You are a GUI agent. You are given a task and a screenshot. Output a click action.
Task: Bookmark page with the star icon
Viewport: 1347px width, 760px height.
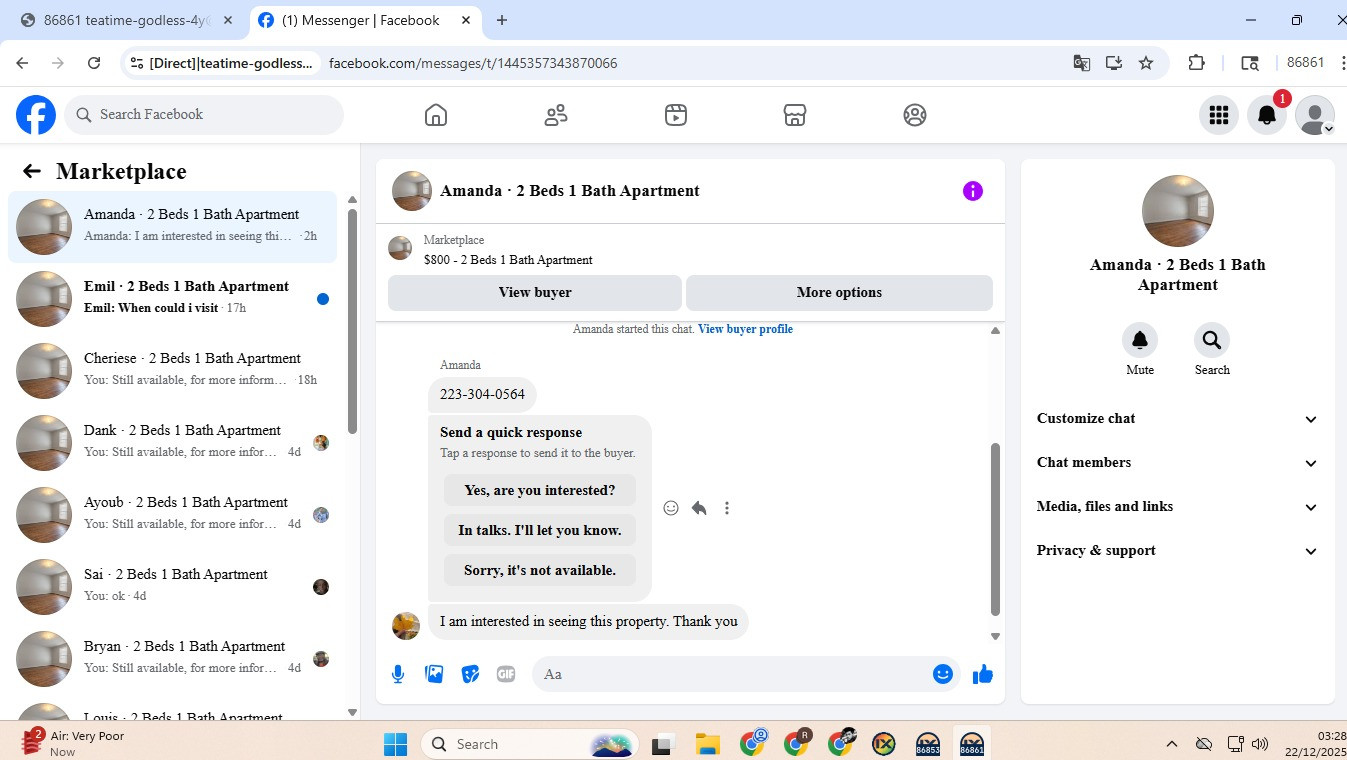click(1146, 63)
